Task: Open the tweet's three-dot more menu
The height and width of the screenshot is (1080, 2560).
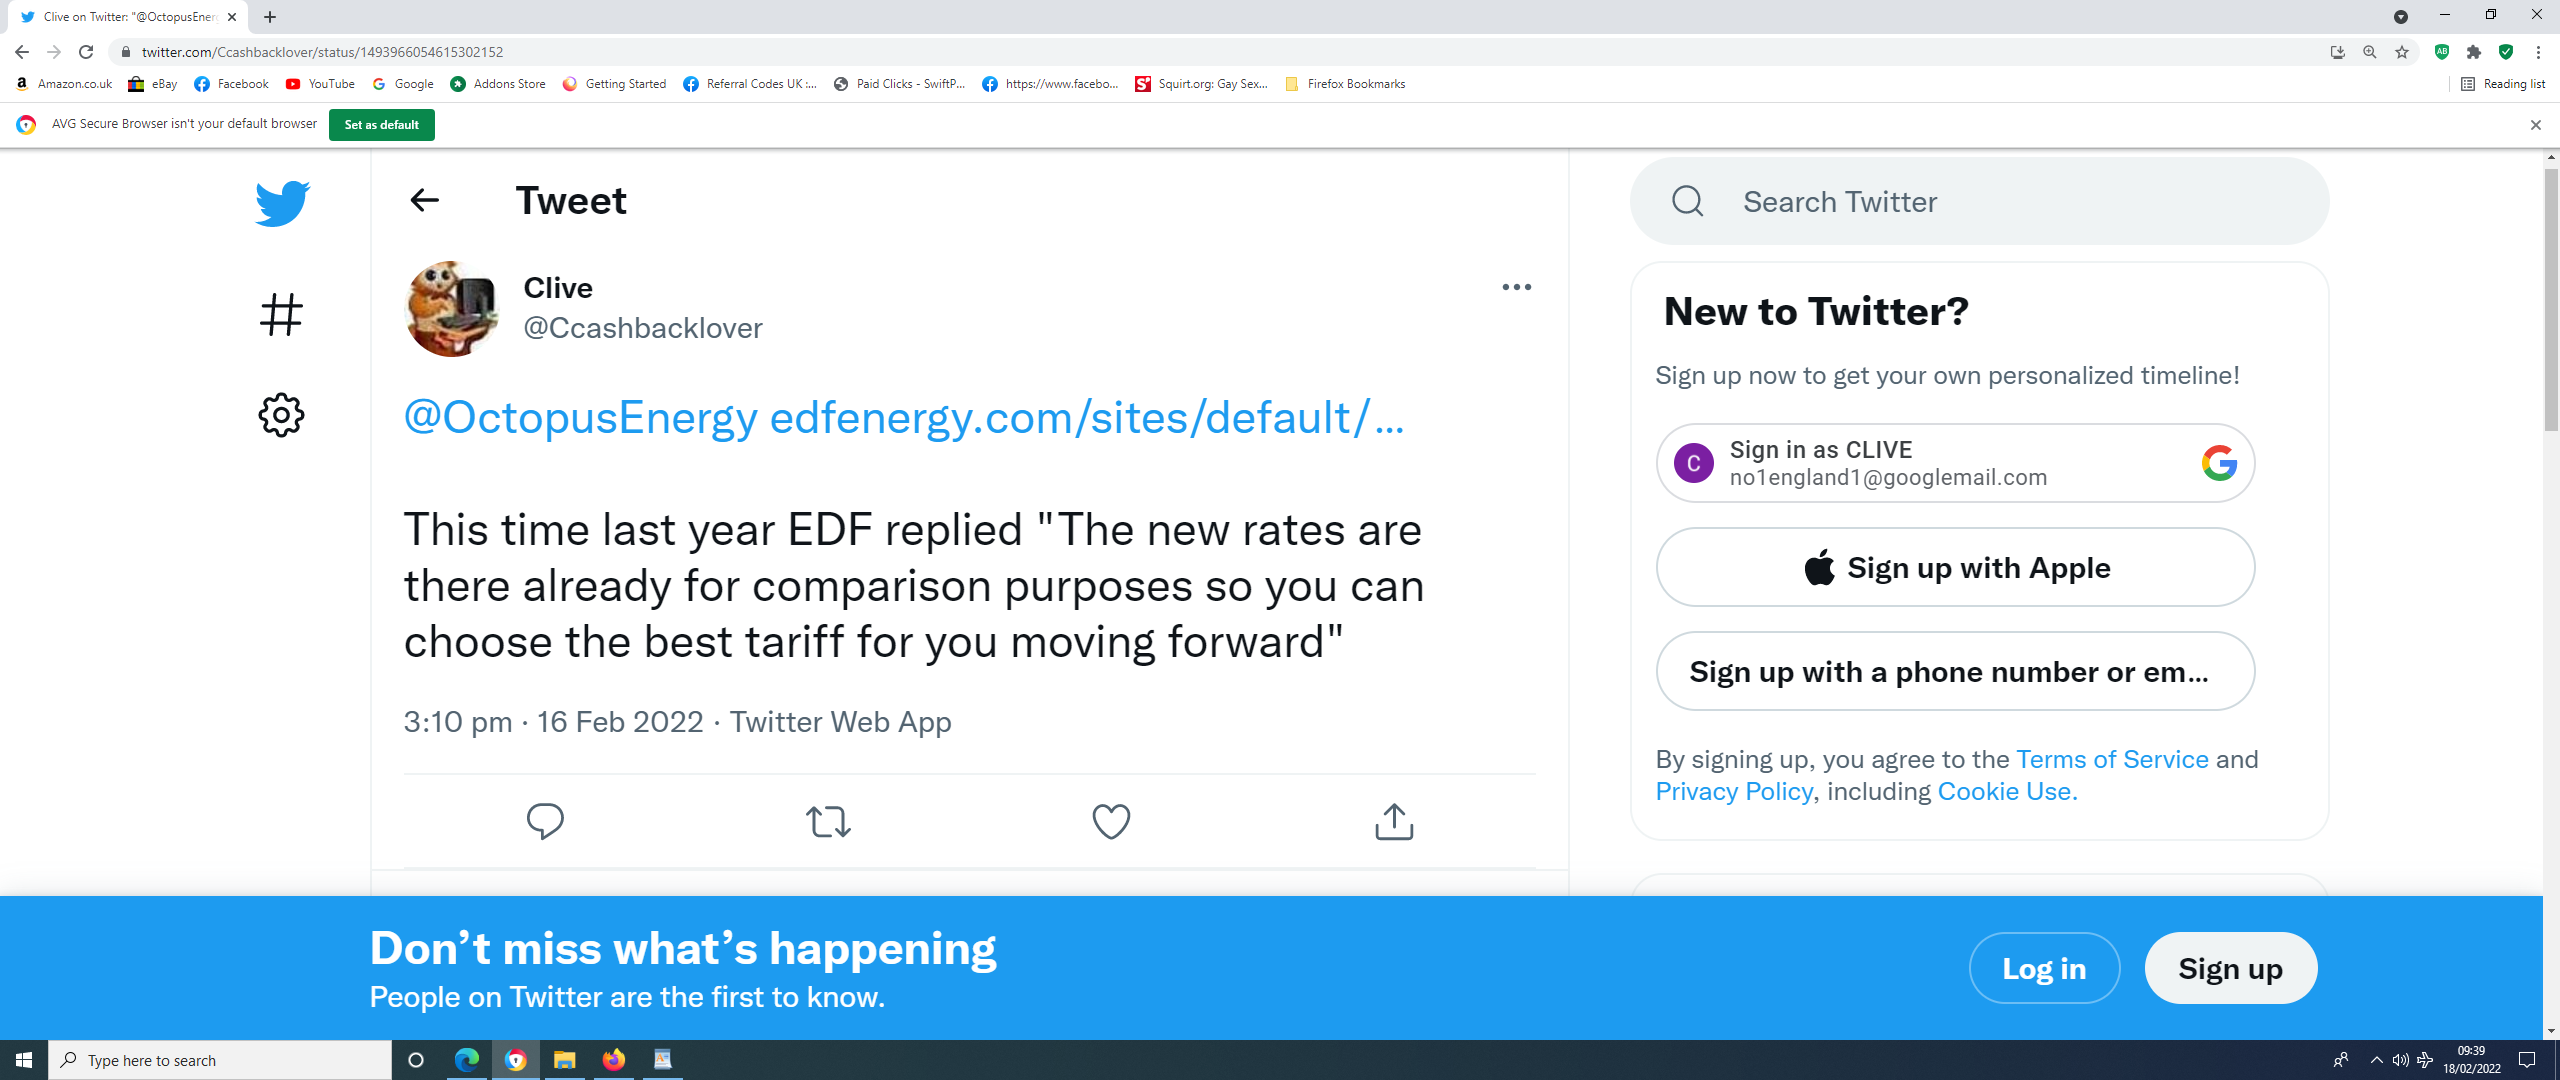Action: click(1516, 287)
